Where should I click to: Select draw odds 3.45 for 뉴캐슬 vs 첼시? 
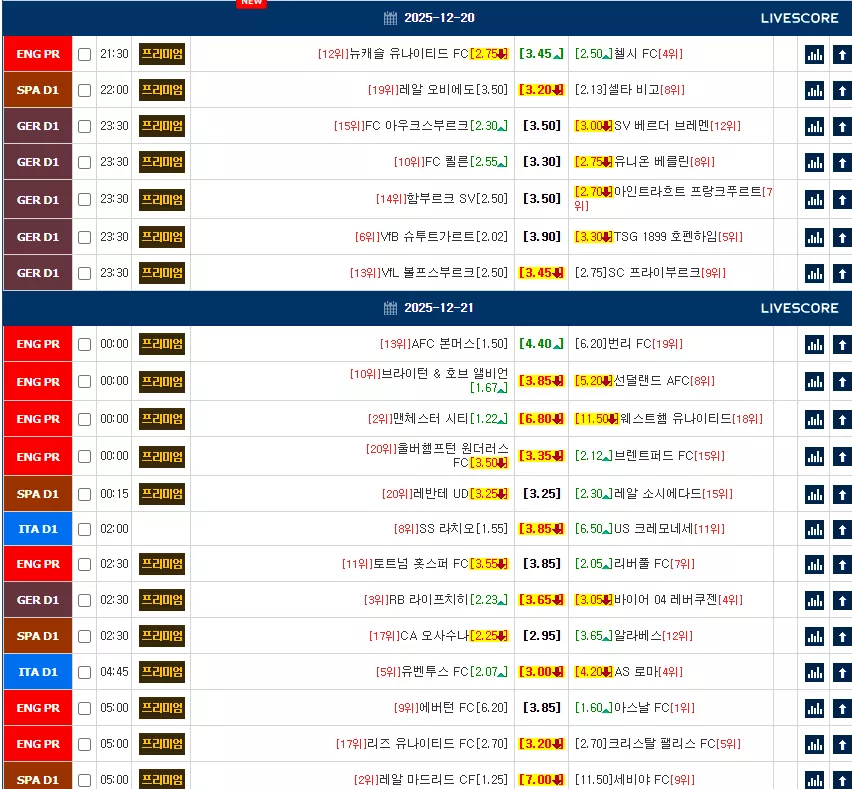(541, 54)
